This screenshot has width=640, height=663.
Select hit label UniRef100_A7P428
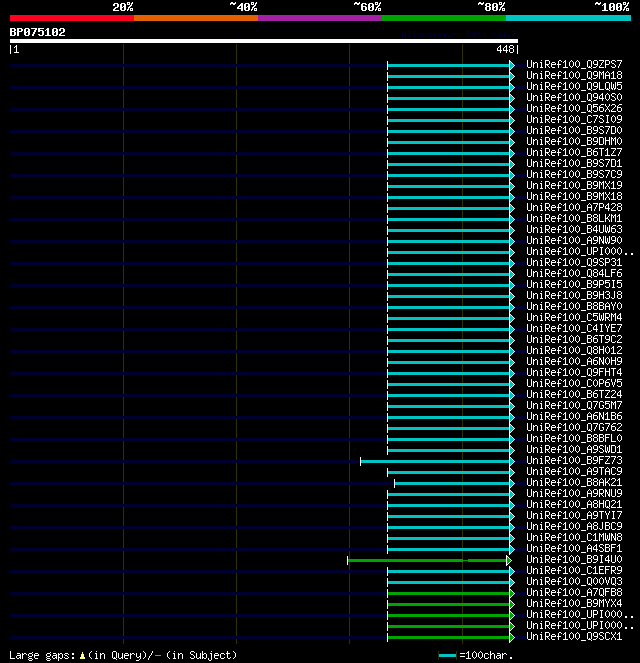[x=574, y=207]
